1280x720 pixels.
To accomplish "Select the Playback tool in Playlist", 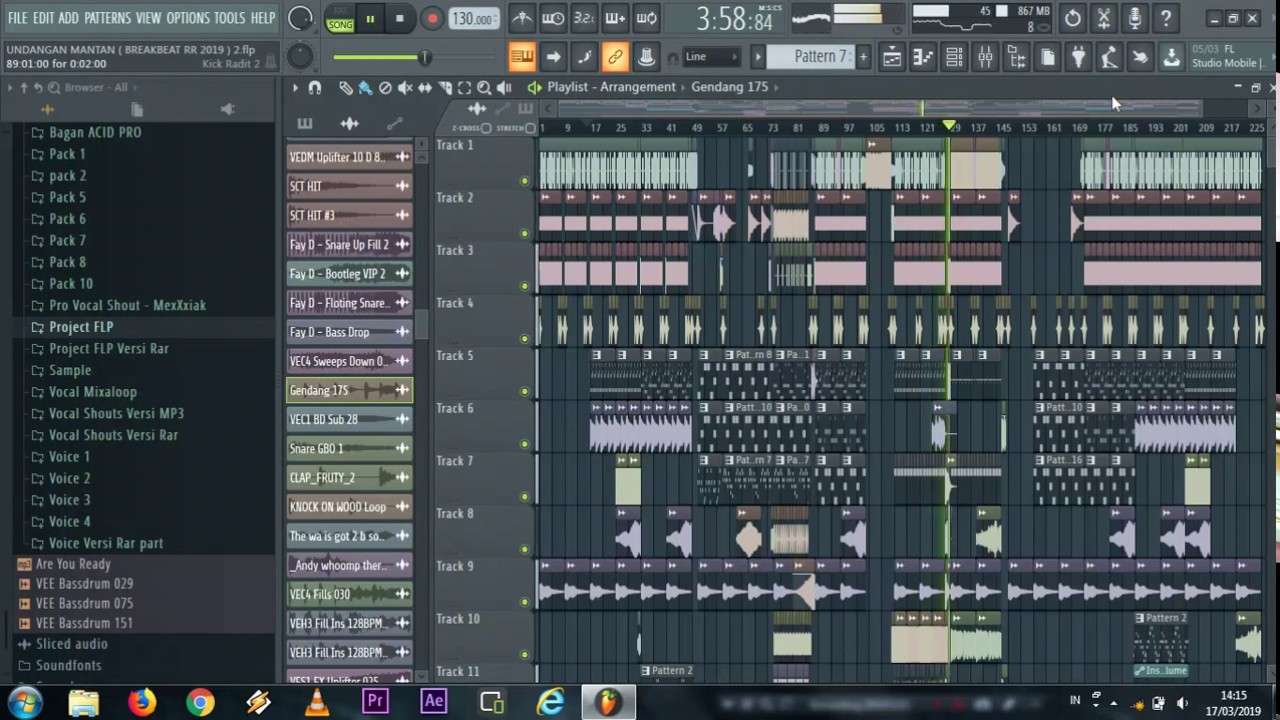I will [x=504, y=88].
